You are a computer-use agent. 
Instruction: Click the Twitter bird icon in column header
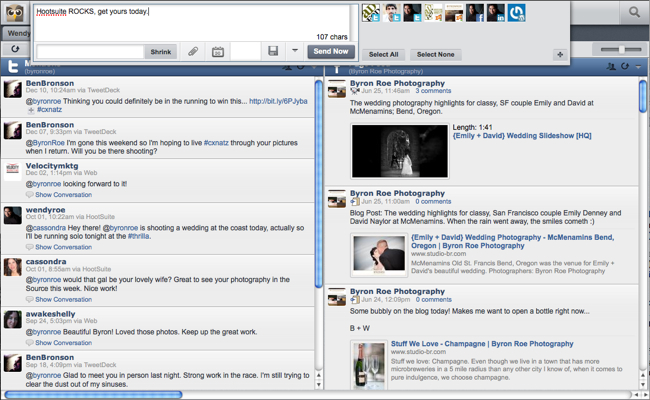pyautogui.click(x=12, y=67)
